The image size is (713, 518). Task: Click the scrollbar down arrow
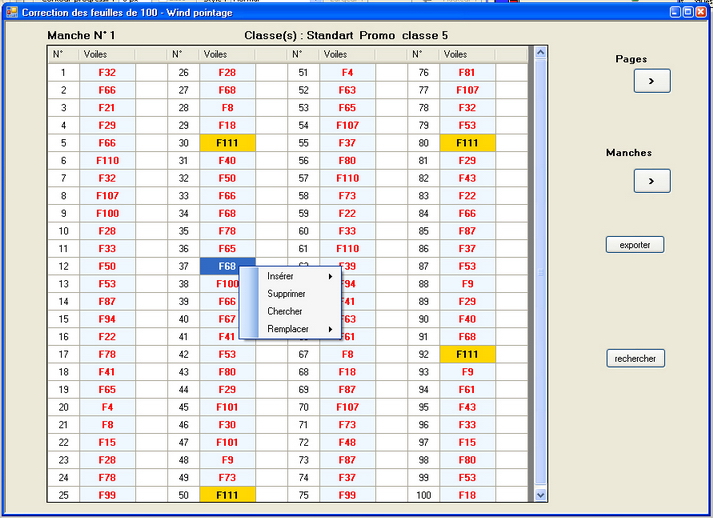[541, 494]
